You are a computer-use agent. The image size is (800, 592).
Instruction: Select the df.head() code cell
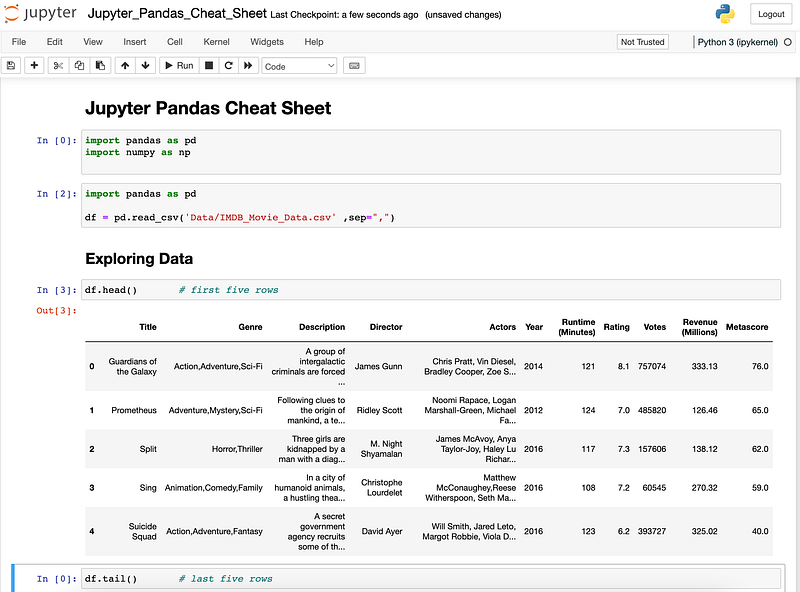point(431,290)
